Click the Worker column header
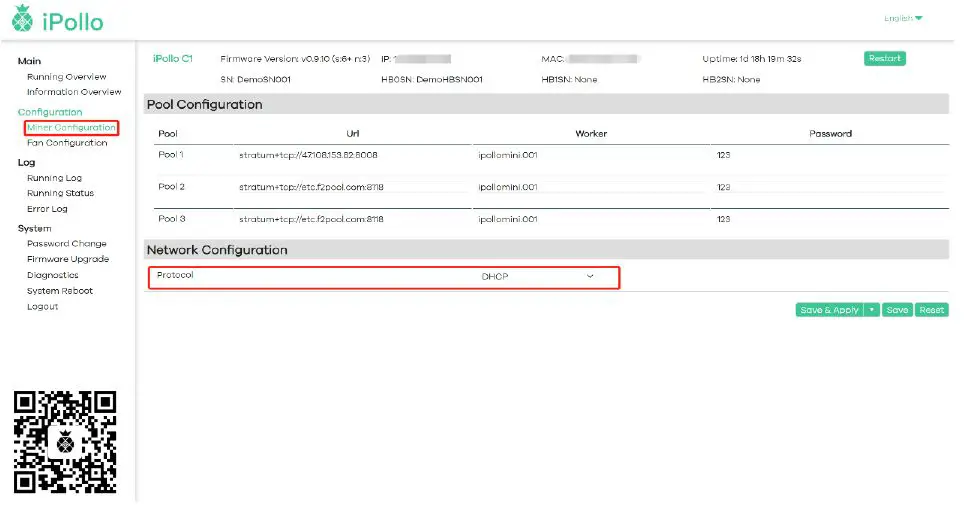This screenshot has width=967, height=514. (x=591, y=134)
